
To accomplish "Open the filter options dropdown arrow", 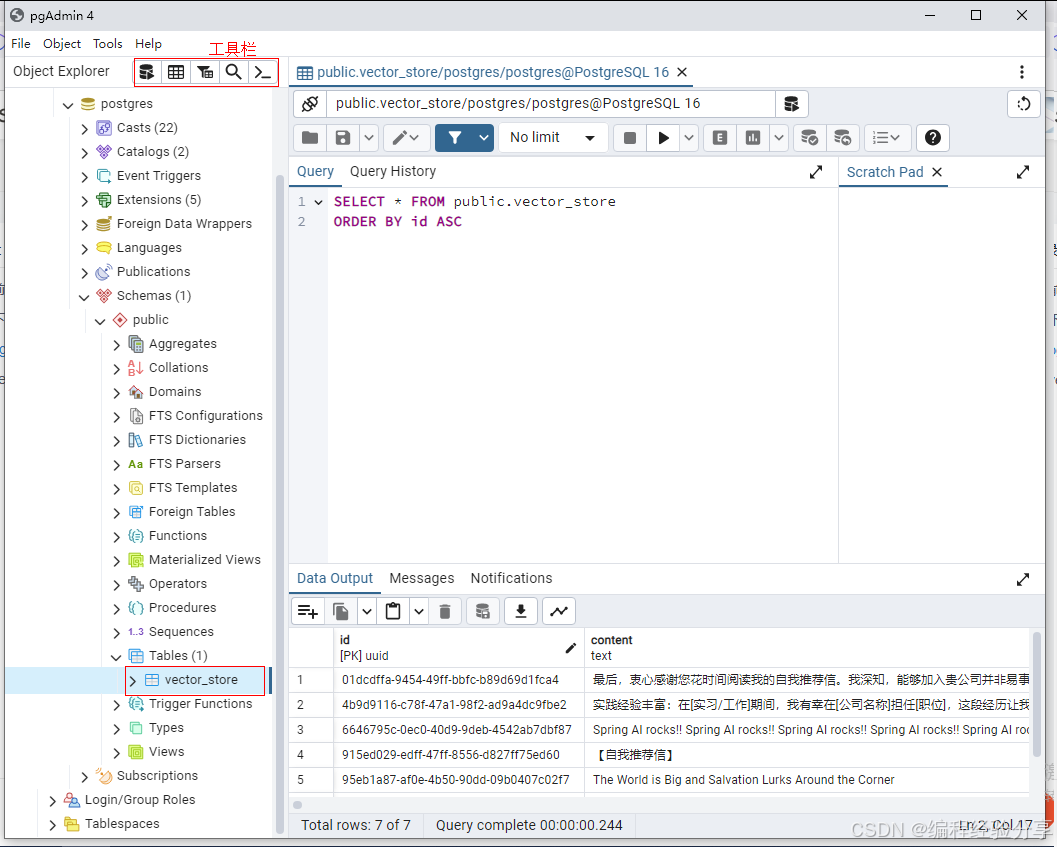I will [485, 138].
